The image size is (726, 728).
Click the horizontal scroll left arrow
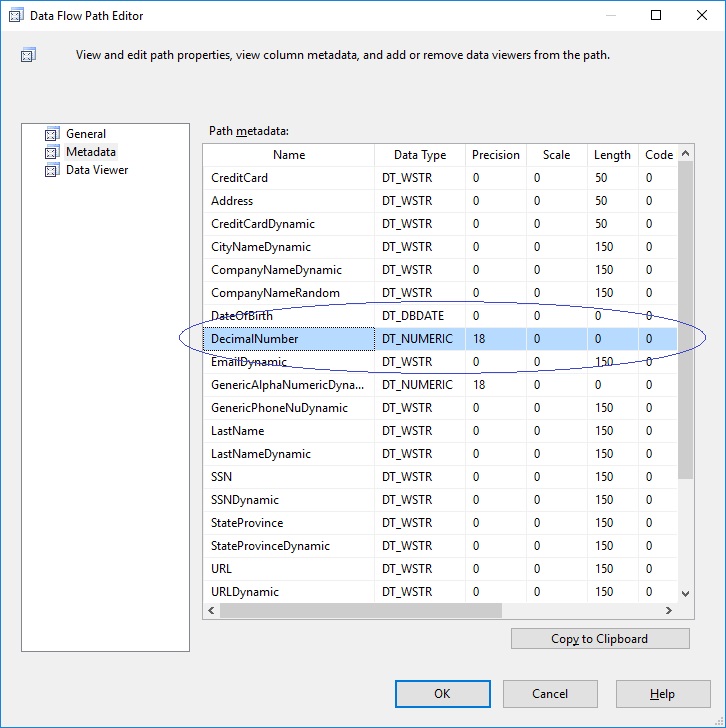(211, 610)
